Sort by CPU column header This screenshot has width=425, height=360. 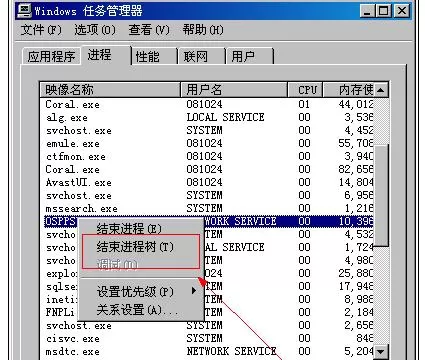pyautogui.click(x=305, y=90)
